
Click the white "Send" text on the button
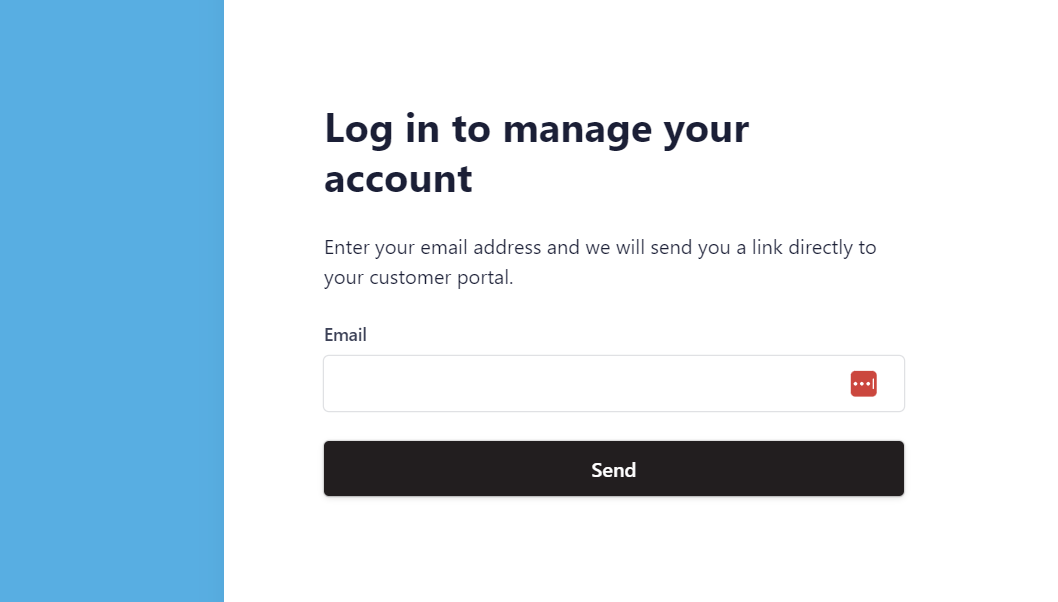(x=613, y=470)
